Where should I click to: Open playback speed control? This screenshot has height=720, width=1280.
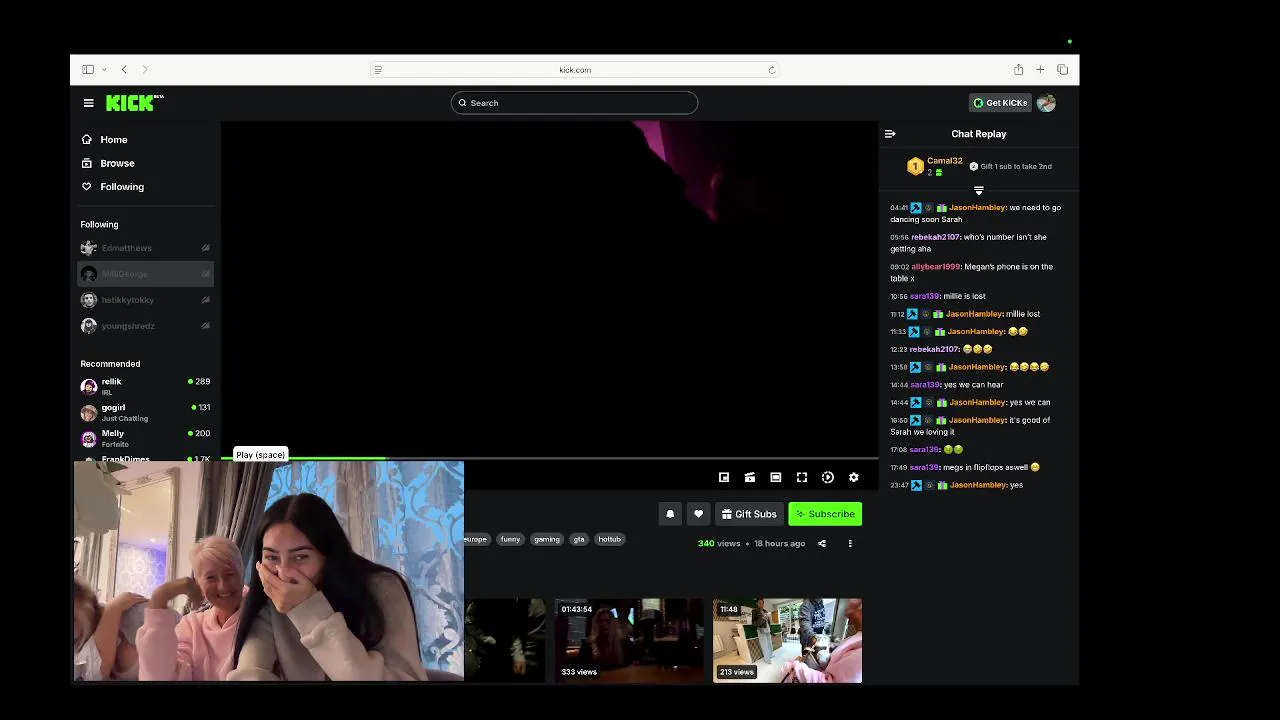[828, 478]
